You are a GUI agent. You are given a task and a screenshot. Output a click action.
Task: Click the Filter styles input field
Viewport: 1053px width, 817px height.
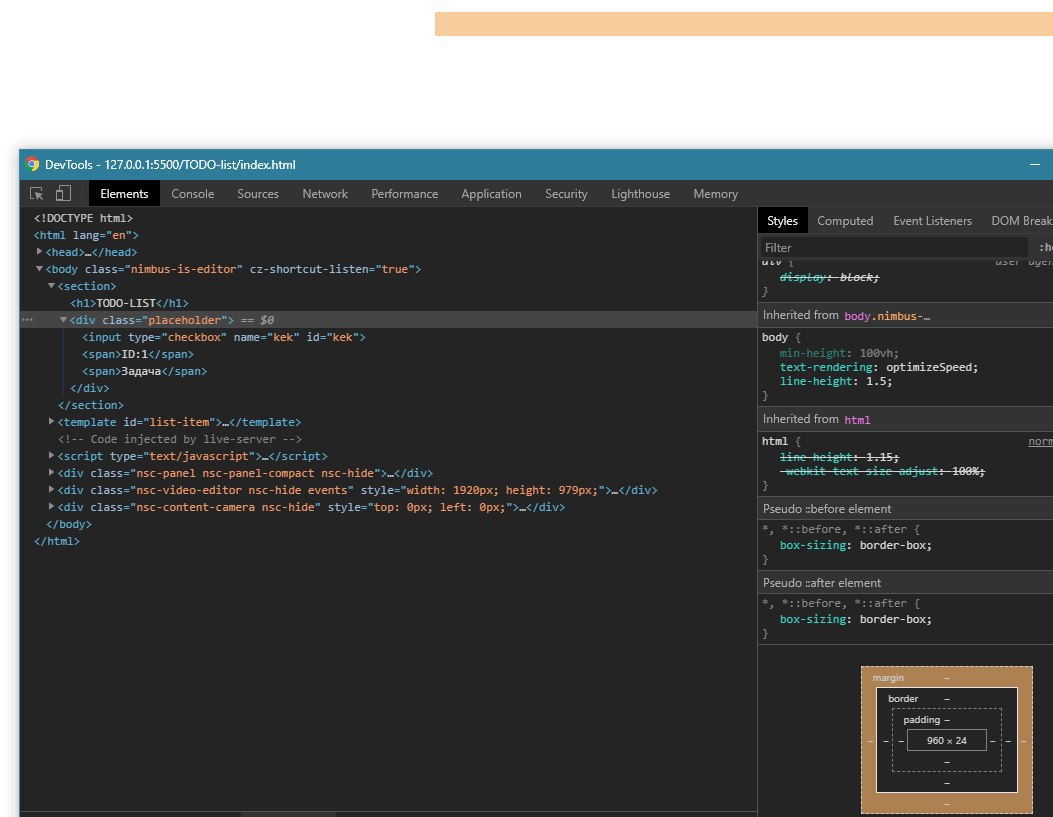click(x=893, y=248)
